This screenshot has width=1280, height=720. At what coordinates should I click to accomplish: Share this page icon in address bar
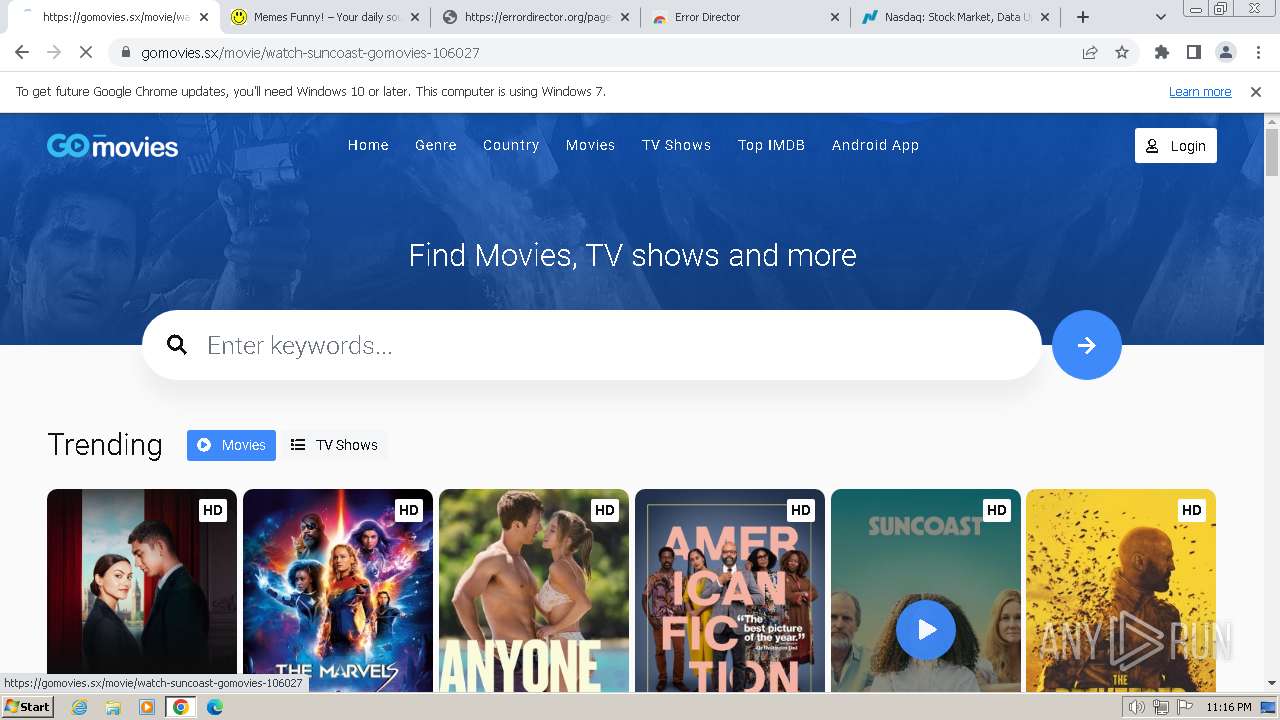point(1090,52)
